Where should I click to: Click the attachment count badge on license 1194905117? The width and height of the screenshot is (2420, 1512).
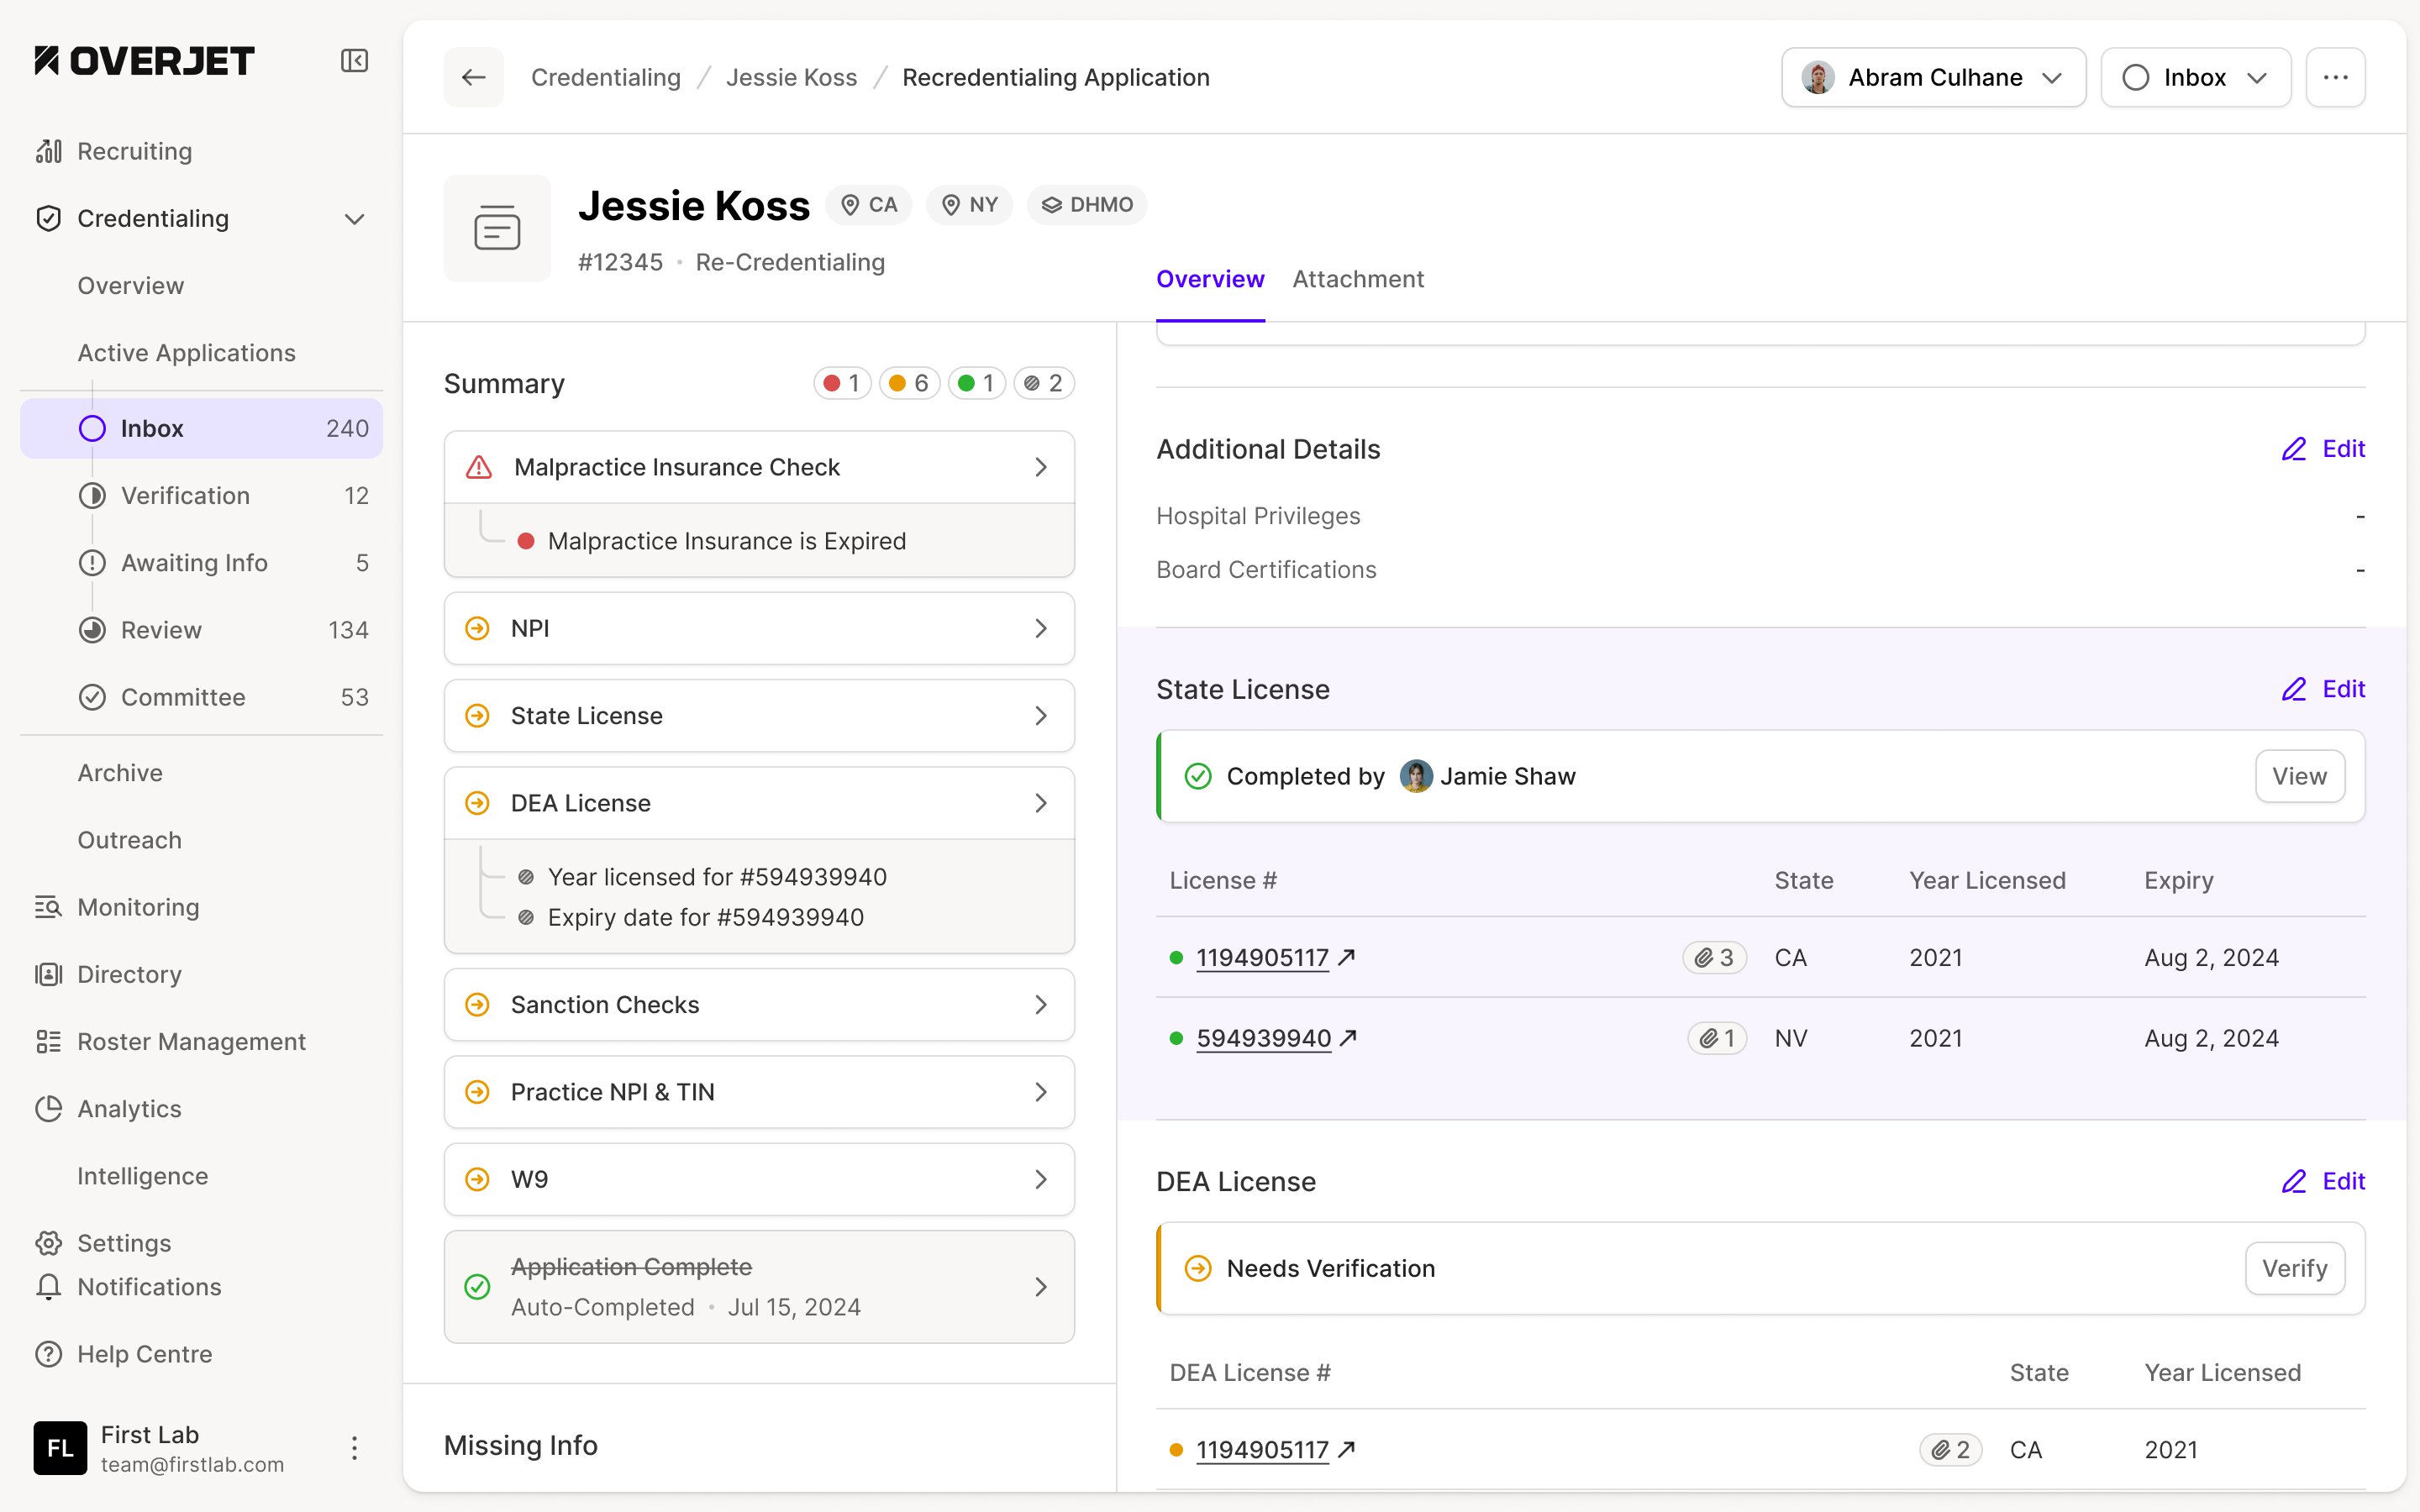(1714, 957)
